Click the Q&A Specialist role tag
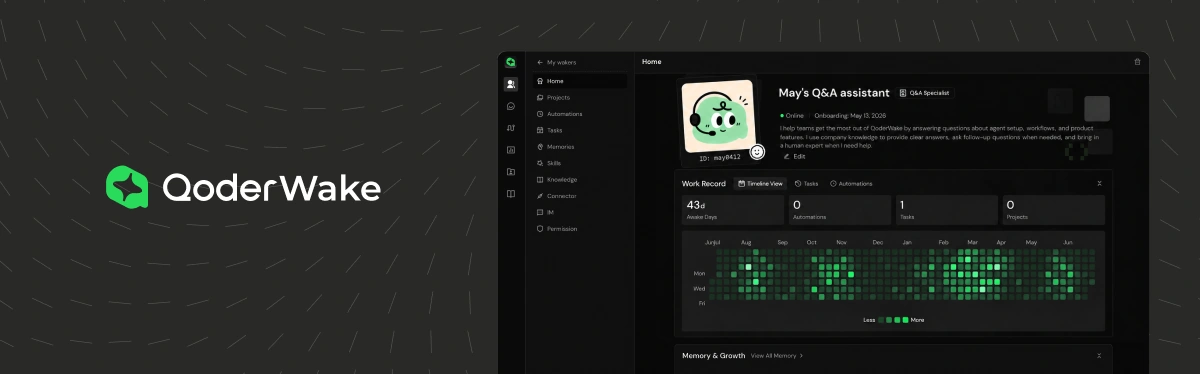The image size is (1200, 374). pyautogui.click(x=925, y=93)
